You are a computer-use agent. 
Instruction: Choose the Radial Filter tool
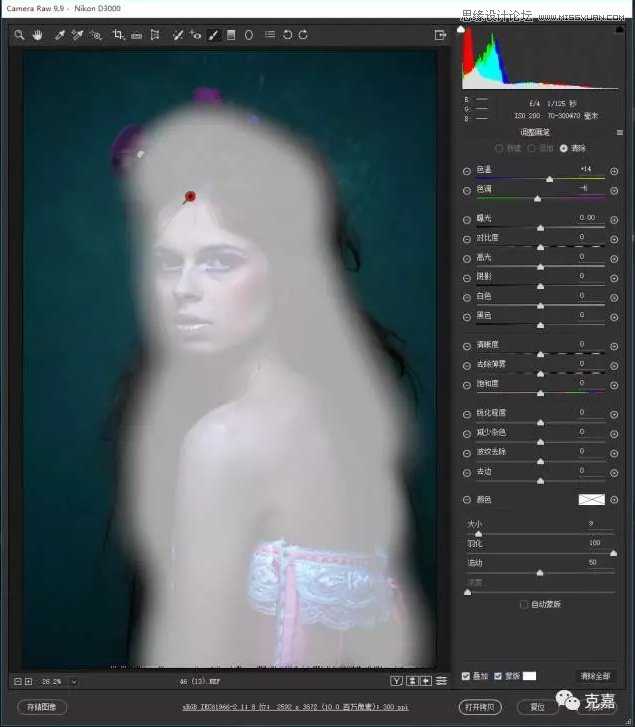(x=249, y=35)
